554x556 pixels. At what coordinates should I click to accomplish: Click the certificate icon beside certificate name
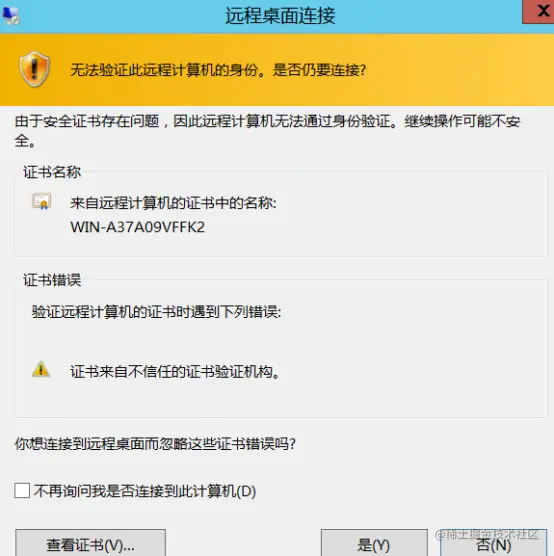pos(41,201)
